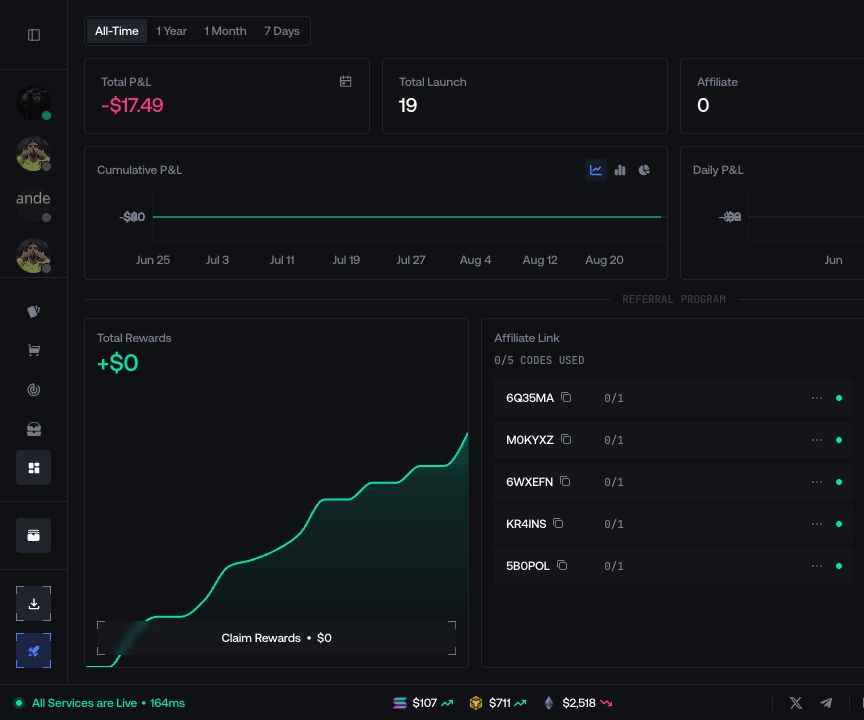This screenshot has height=720, width=864.
Task: Select the 7 Days tab
Action: (x=282, y=31)
